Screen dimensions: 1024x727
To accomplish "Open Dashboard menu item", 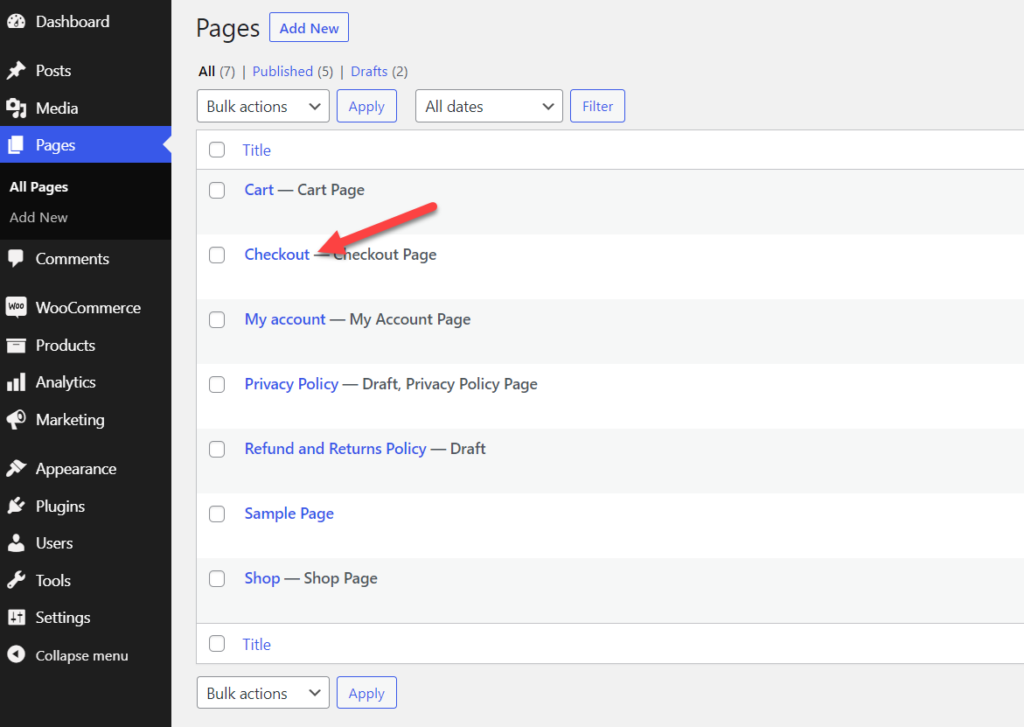I will click(x=72, y=22).
